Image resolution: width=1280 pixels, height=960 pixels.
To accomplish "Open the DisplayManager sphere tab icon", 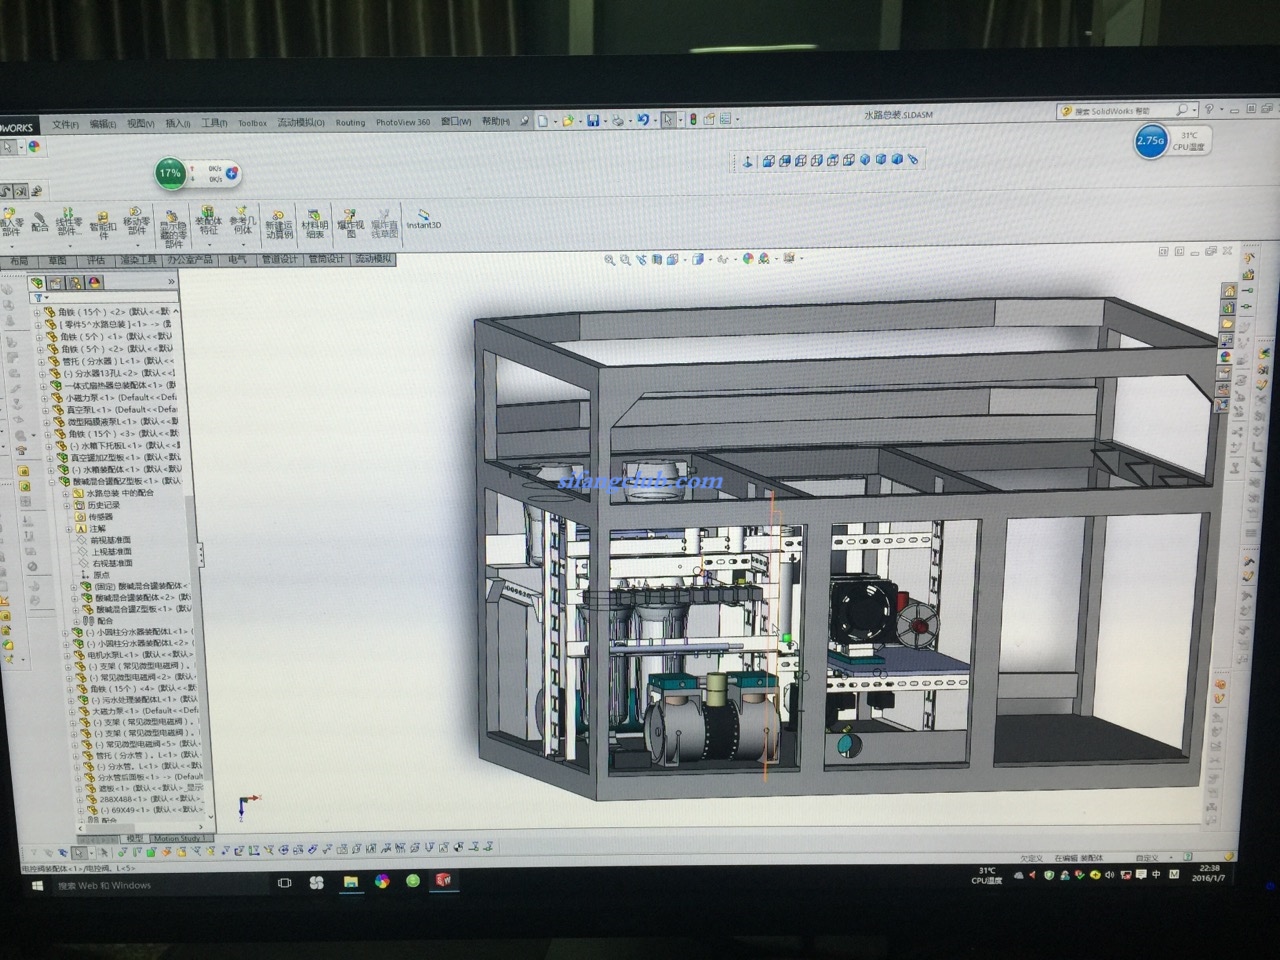I will click(94, 283).
